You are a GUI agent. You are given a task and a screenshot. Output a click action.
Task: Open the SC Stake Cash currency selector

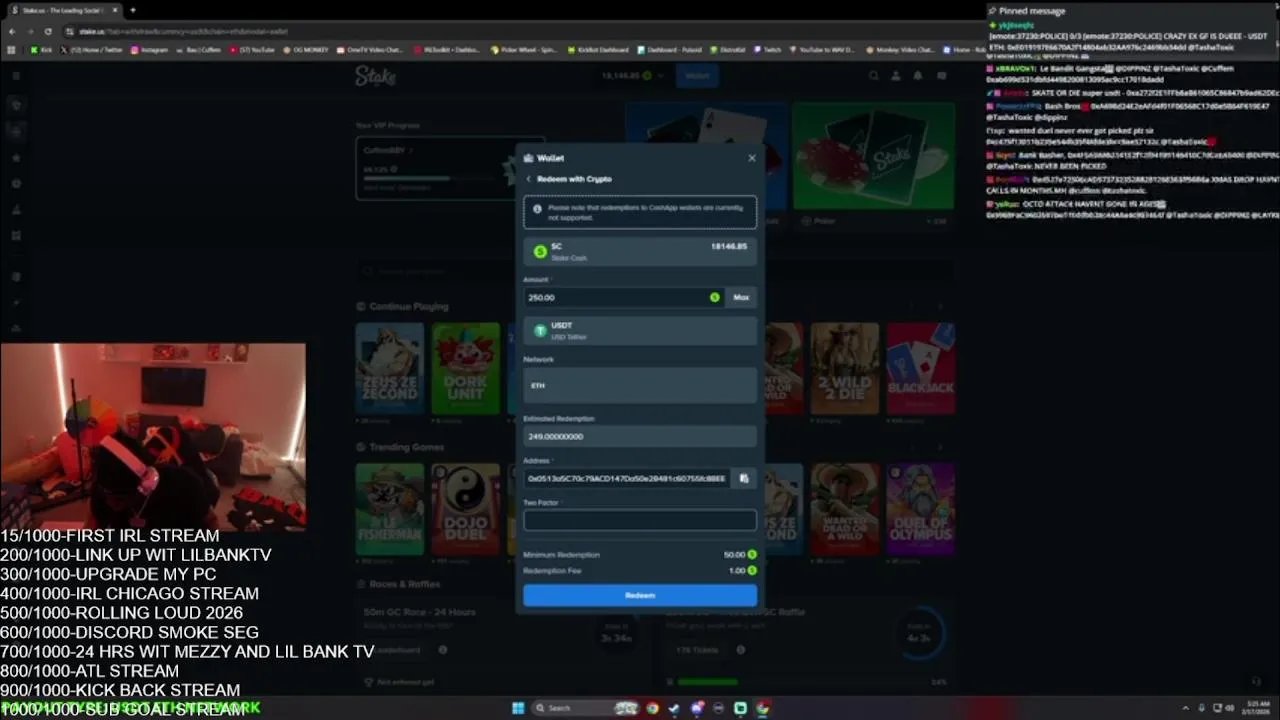point(640,252)
